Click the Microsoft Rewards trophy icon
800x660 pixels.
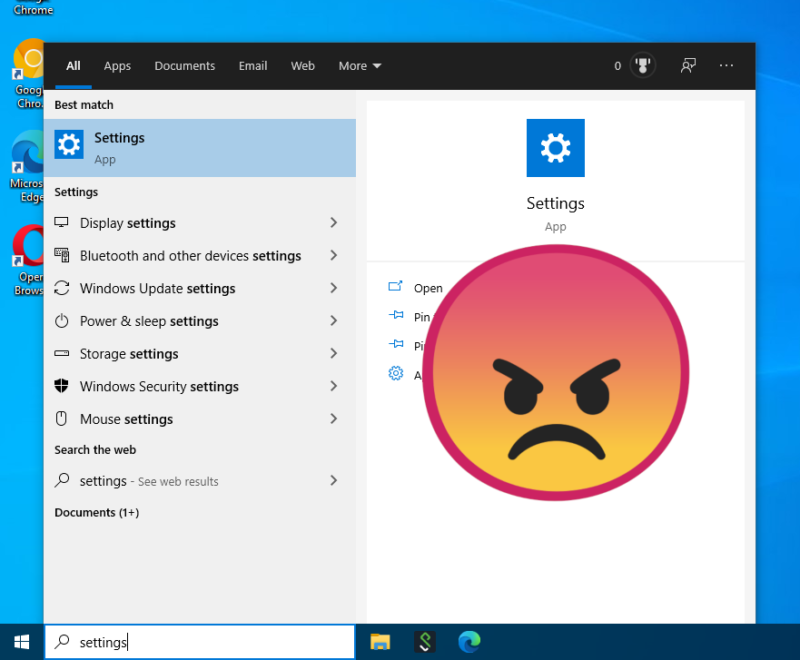642,65
